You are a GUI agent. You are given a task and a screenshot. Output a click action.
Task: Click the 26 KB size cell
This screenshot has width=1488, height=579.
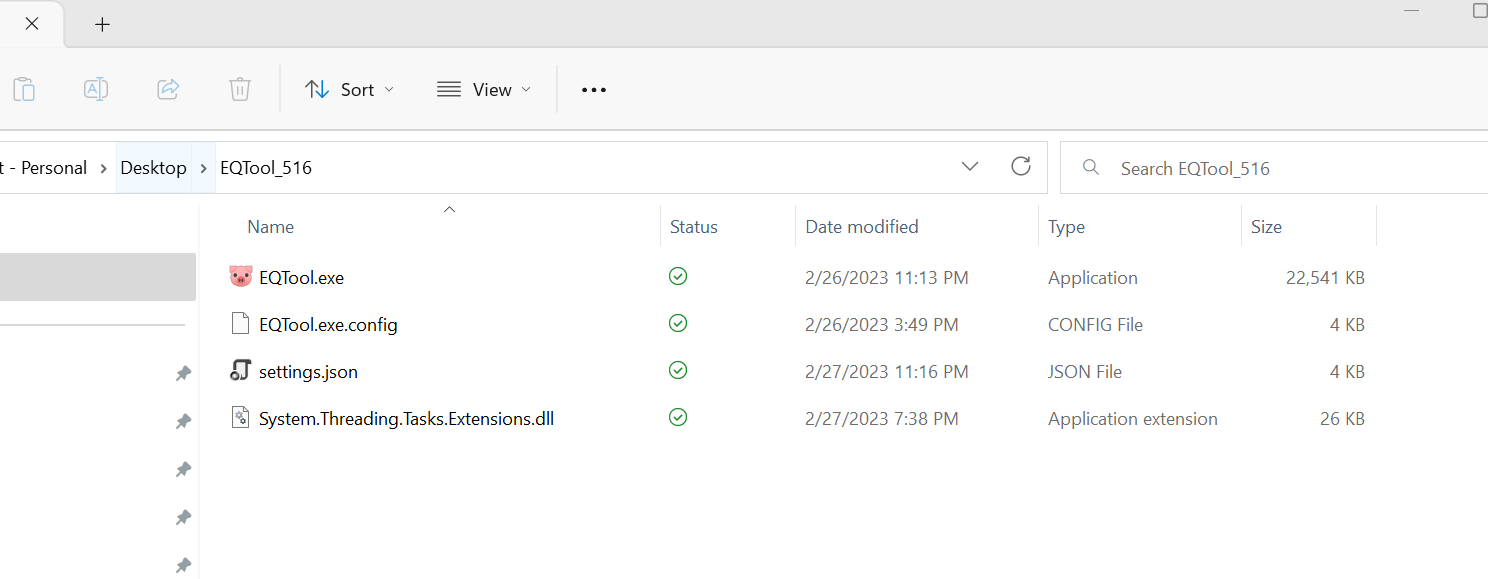[1342, 419]
